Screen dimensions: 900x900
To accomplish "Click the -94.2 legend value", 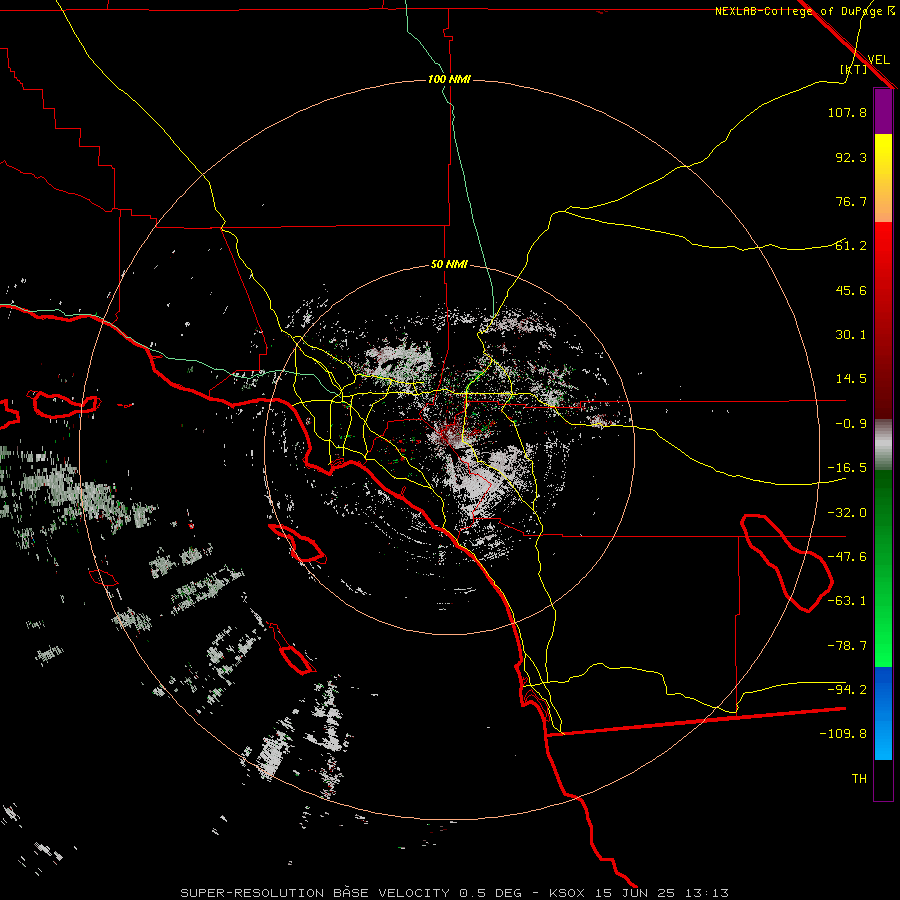I will point(847,690).
